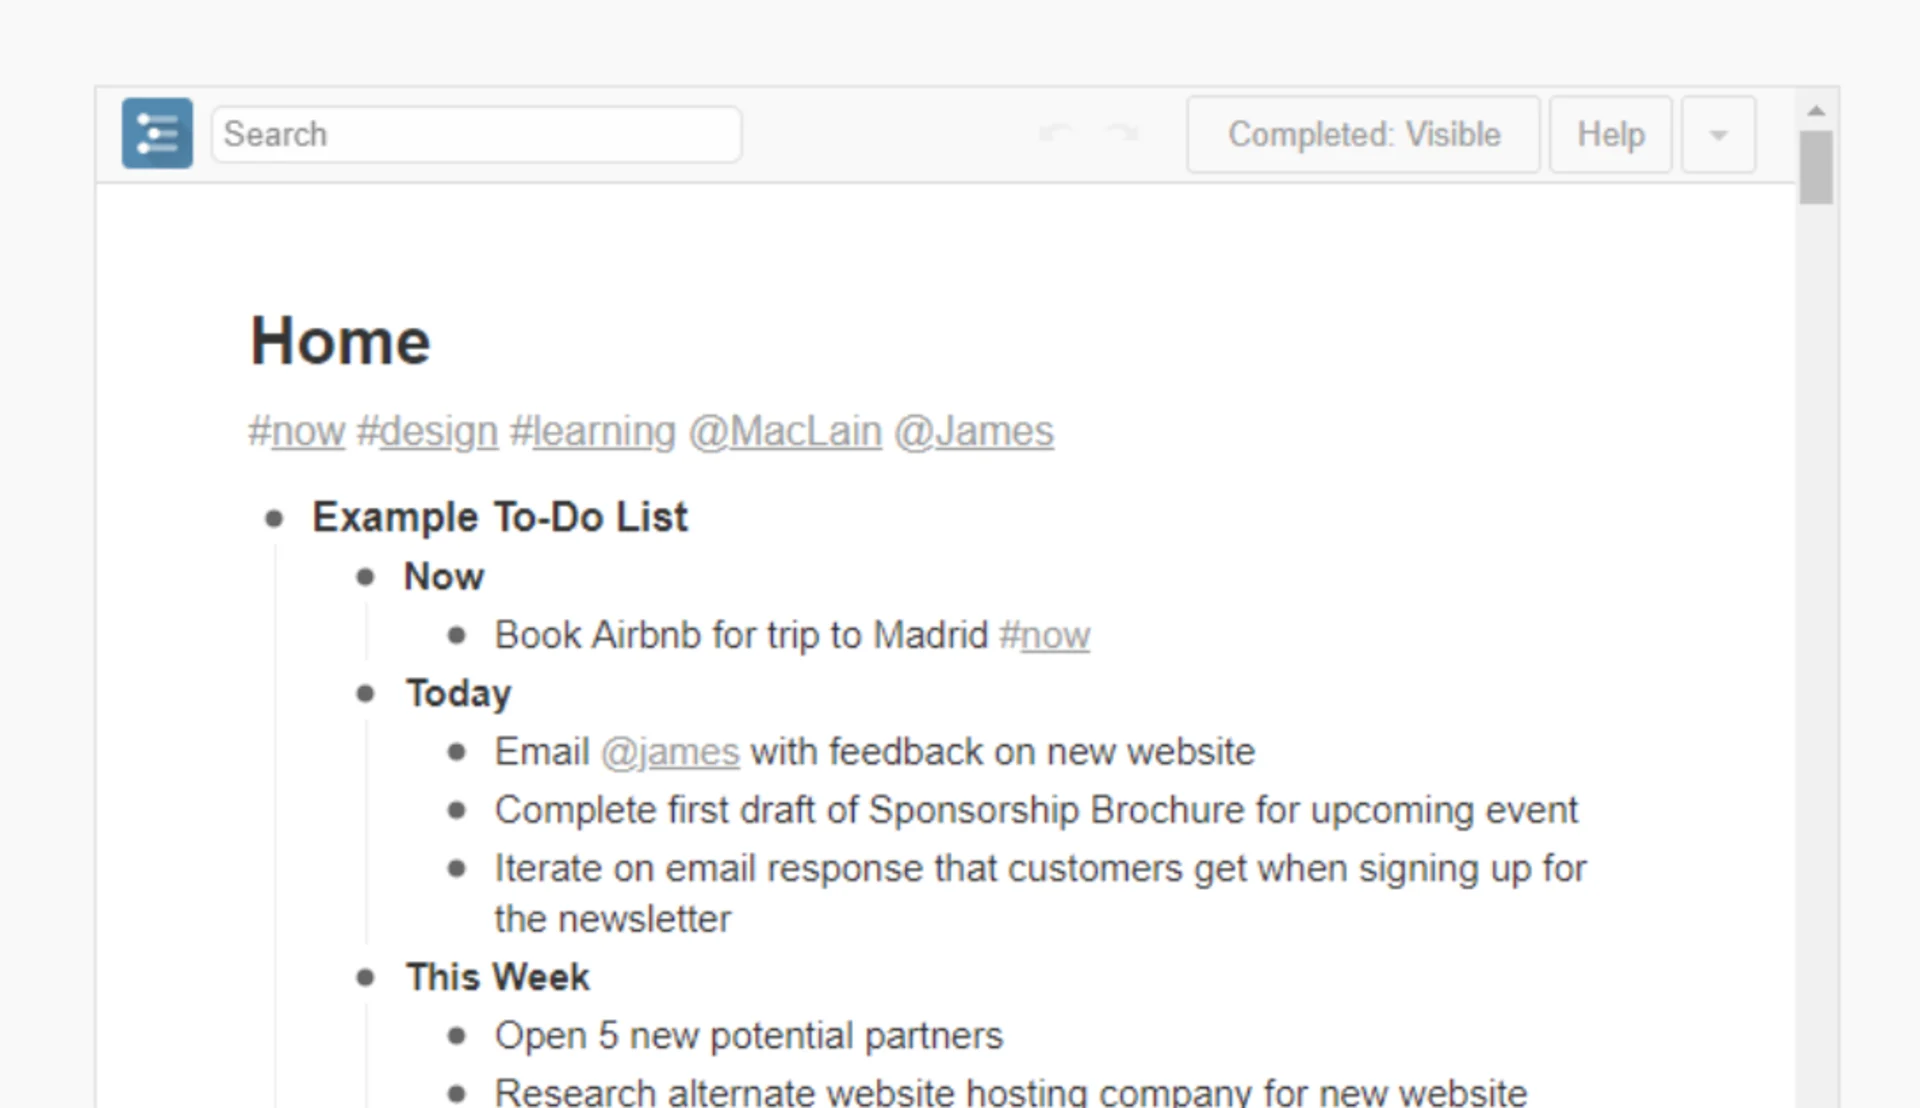1920x1108 pixels.
Task: Filter by the #now tag
Action: (296, 431)
